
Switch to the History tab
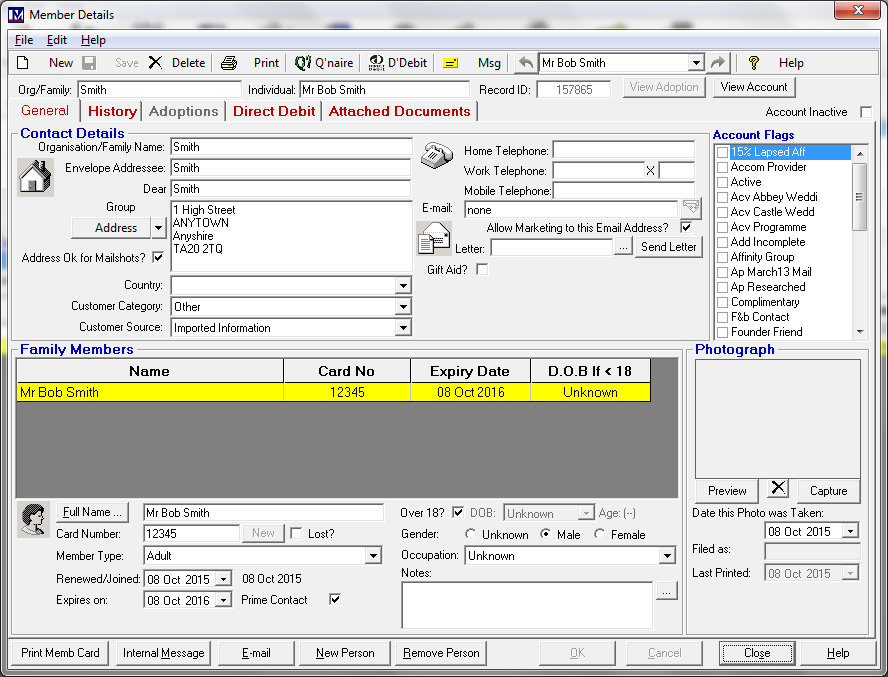click(112, 112)
